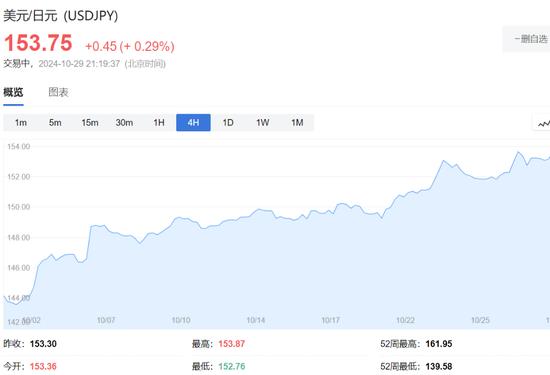
Task: Click the 10/07 date on x-axis
Action: tap(106, 320)
